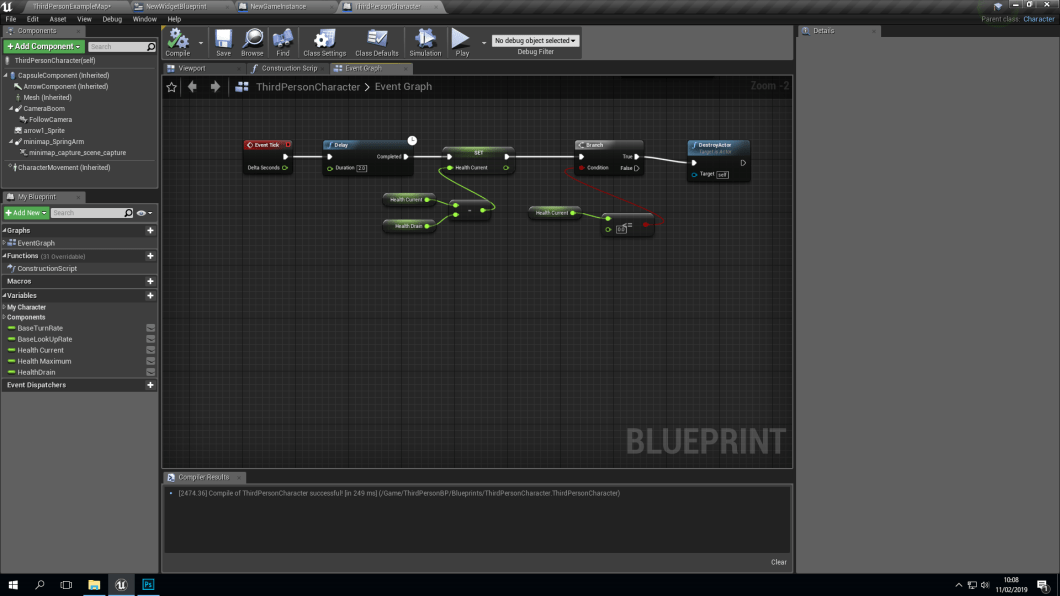Open My Blueprint view options eye
Viewport: 1060px width, 596px height.
[x=141, y=213]
